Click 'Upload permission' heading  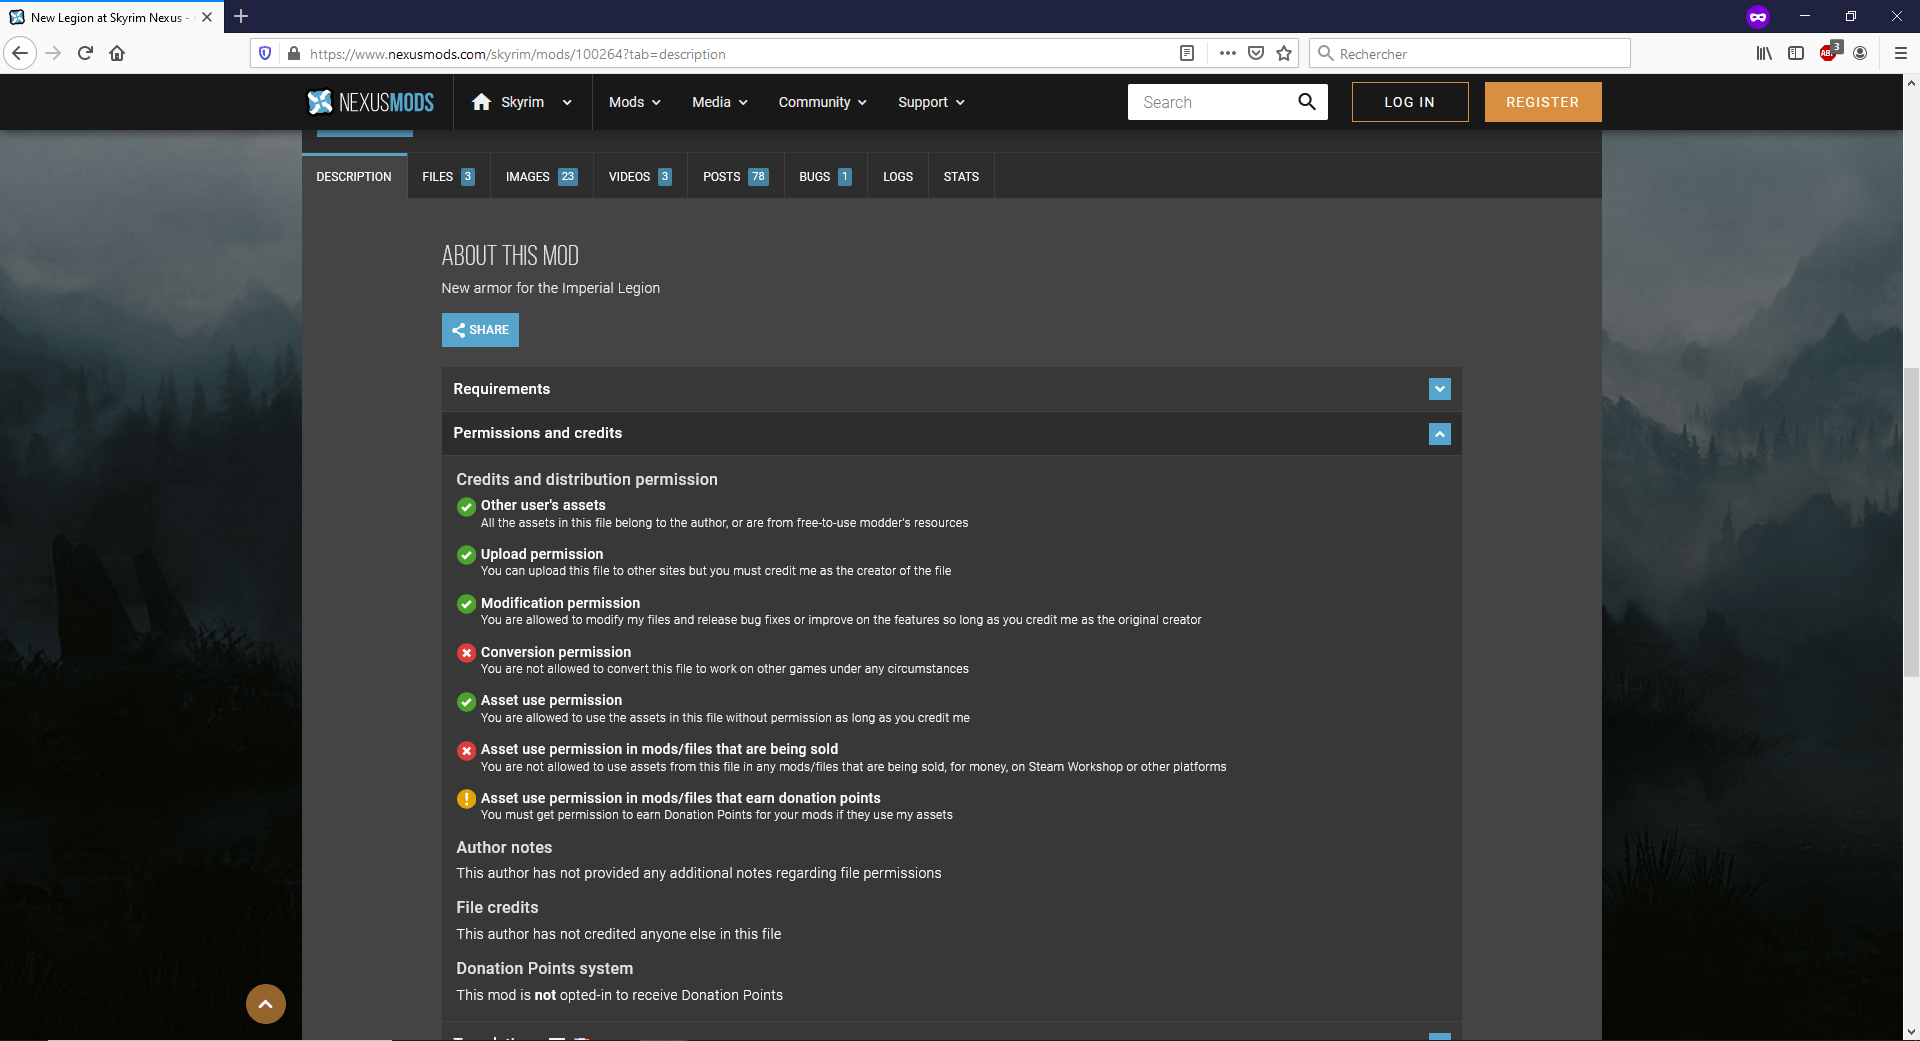542,554
